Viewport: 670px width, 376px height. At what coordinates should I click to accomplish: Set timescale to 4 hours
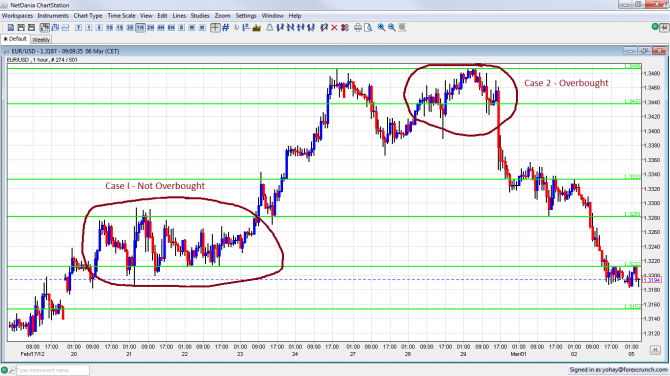pyautogui.click(x=161, y=27)
